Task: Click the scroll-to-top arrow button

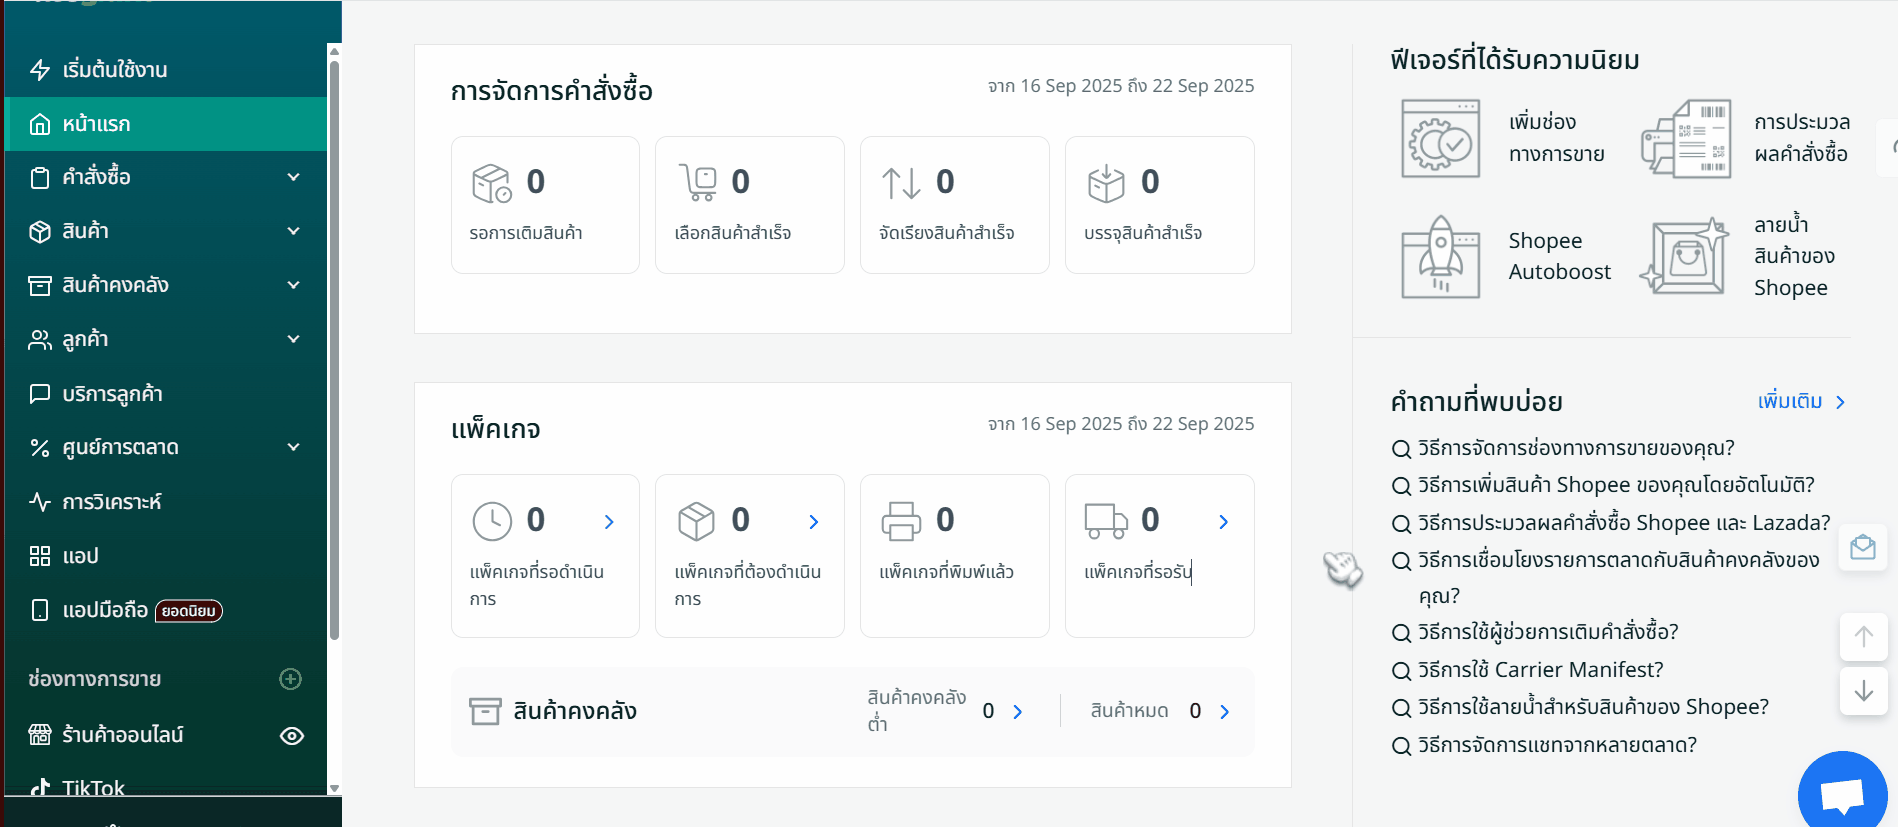Action: click(x=1863, y=637)
